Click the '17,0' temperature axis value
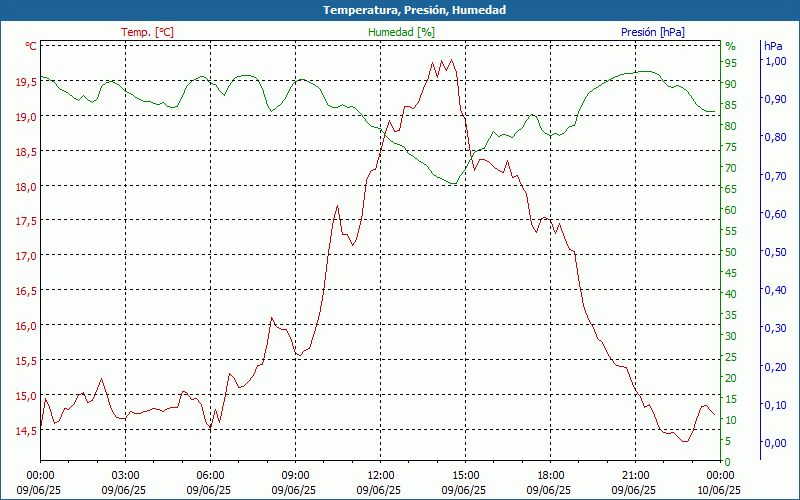The height and width of the screenshot is (500, 800). click(27, 256)
